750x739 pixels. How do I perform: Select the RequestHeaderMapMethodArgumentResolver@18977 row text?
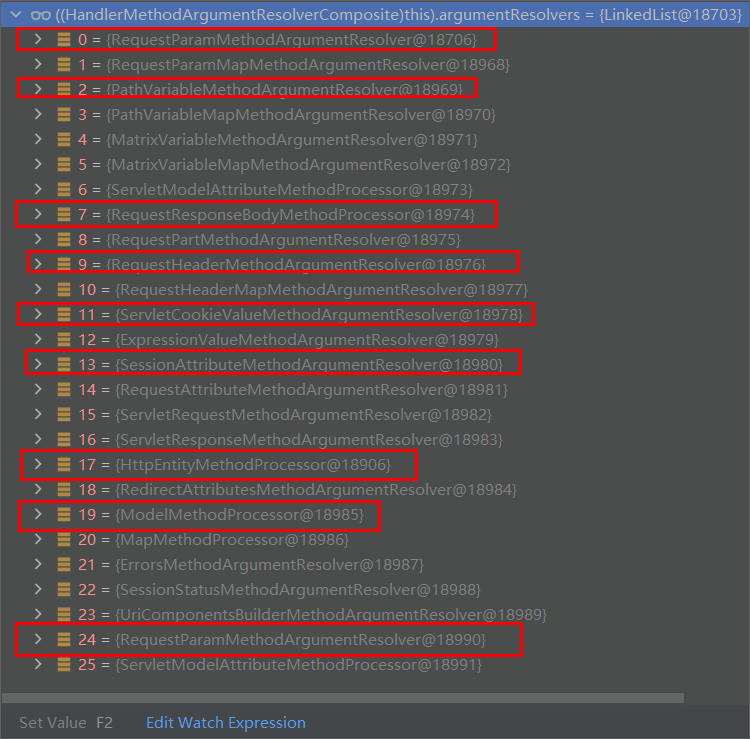pos(321,290)
